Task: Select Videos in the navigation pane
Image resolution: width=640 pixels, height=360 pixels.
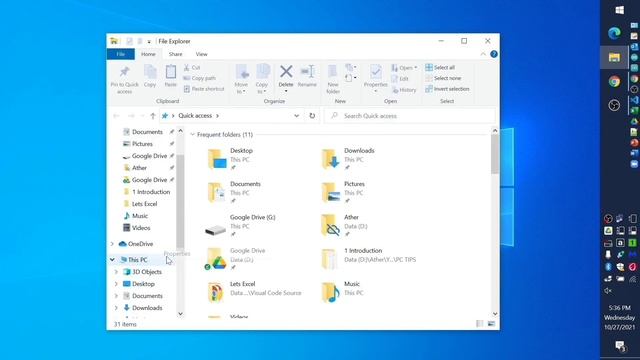Action: pyautogui.click(x=141, y=228)
